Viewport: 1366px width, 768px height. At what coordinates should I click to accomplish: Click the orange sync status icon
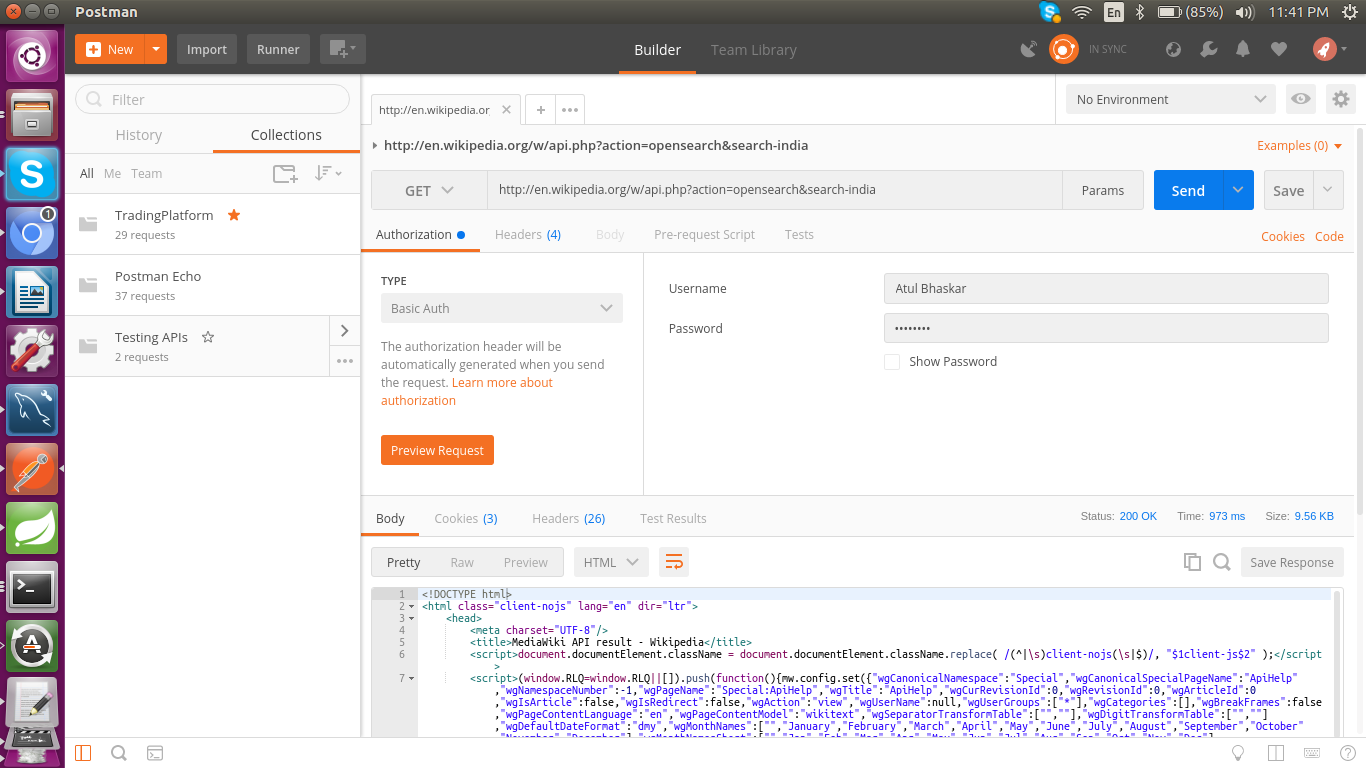point(1063,49)
